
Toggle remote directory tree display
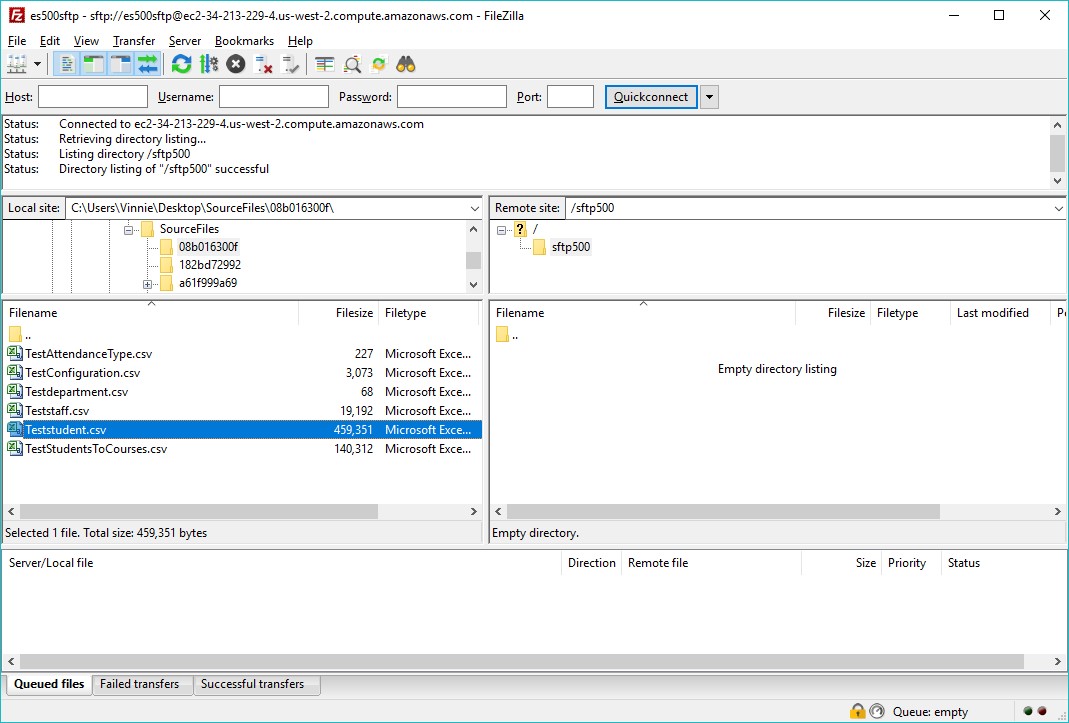[121, 65]
